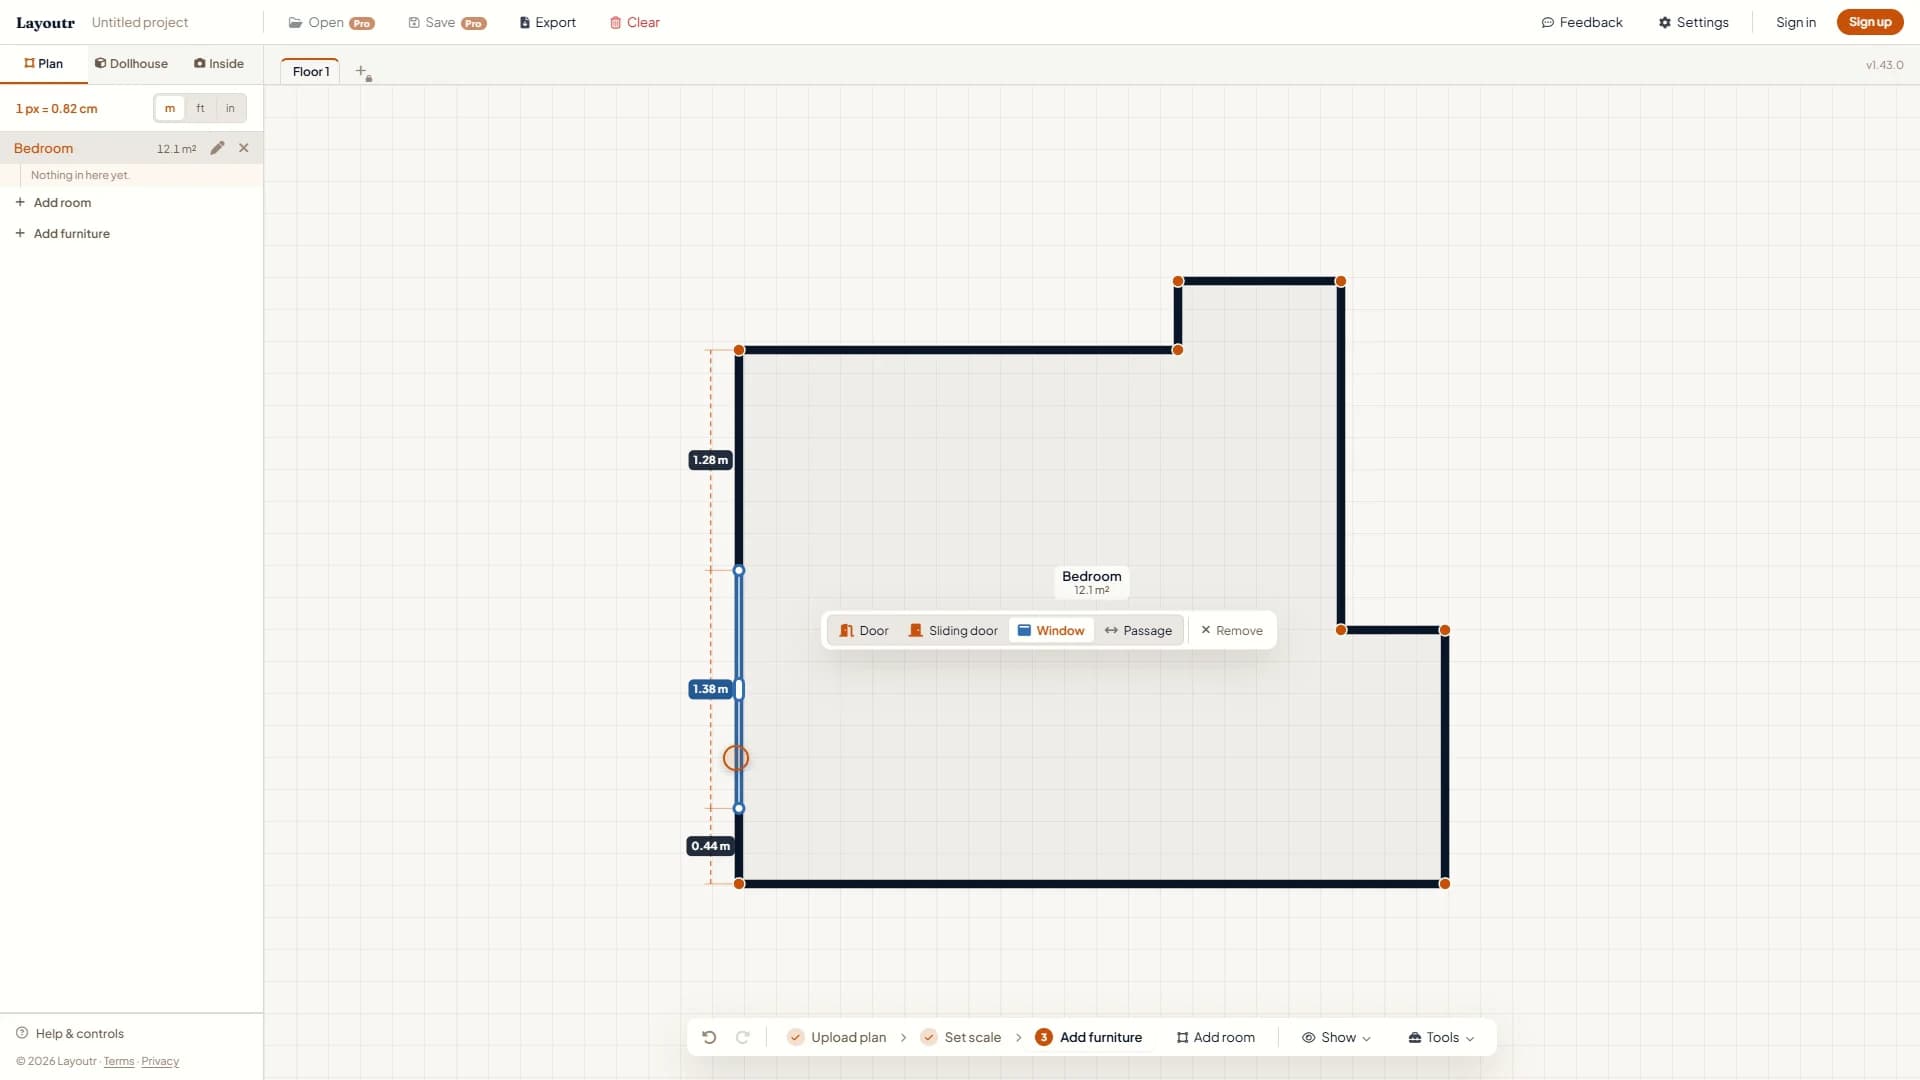
Task: Add a new floor with the plus icon
Action: [x=362, y=72]
